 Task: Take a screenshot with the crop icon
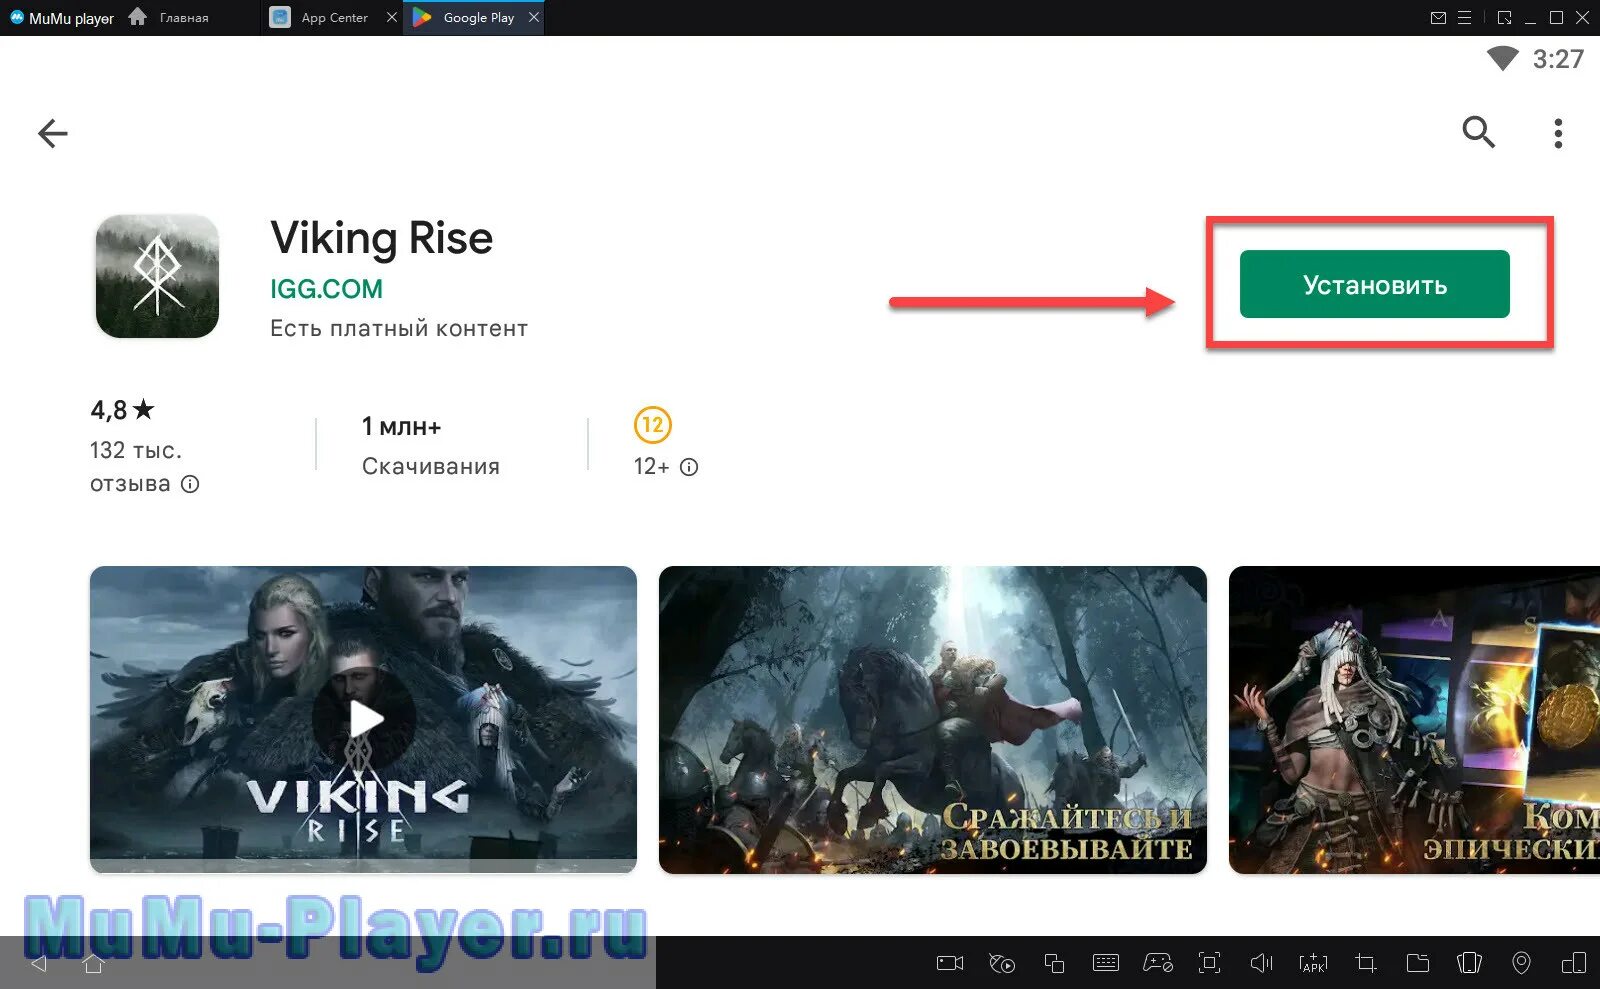pyautogui.click(x=1365, y=963)
